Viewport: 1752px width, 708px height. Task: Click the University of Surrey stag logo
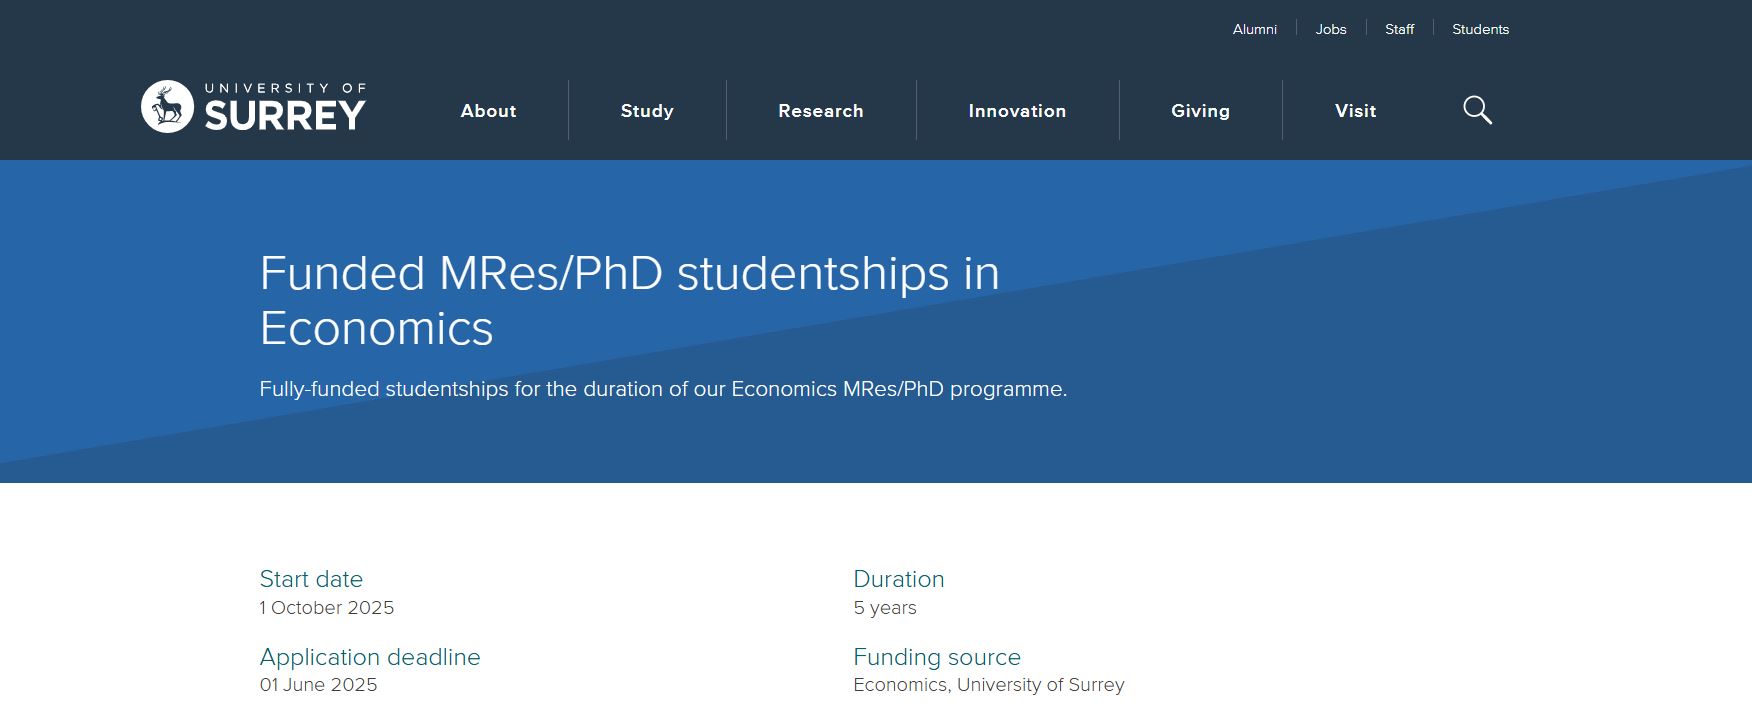167,107
